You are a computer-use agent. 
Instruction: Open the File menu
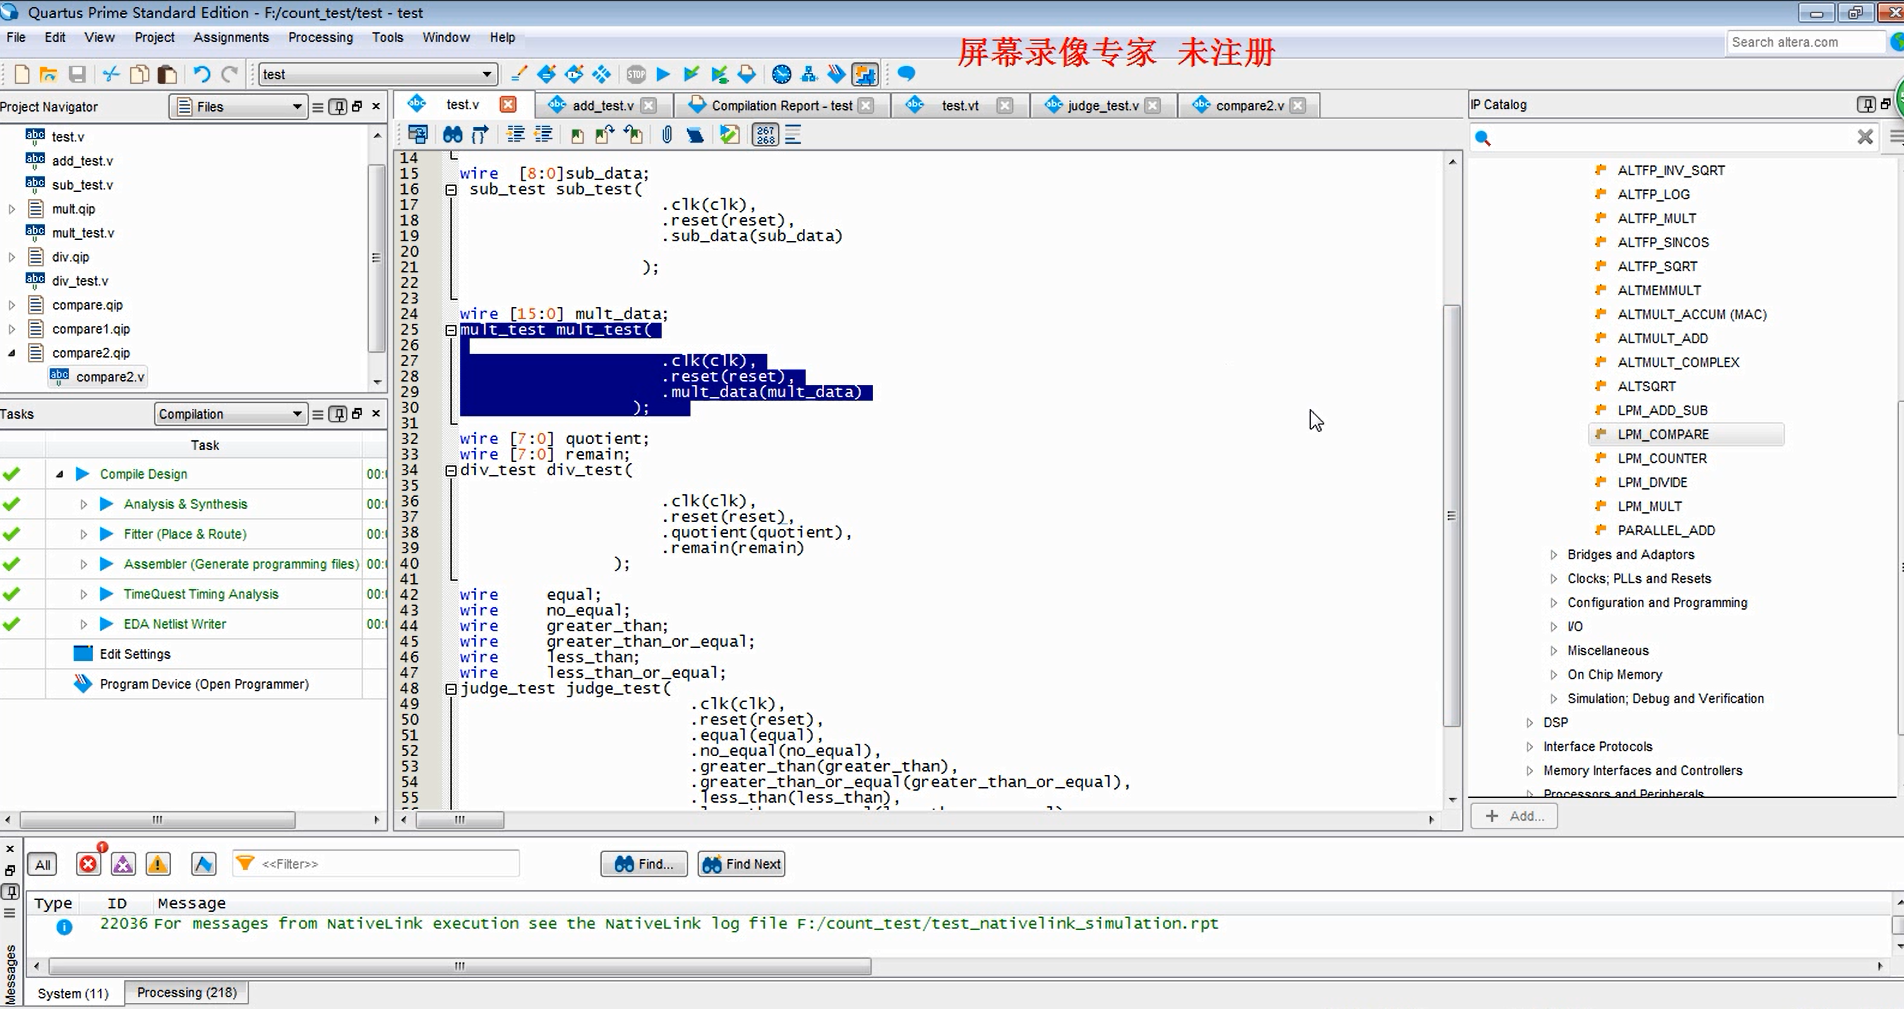[16, 37]
